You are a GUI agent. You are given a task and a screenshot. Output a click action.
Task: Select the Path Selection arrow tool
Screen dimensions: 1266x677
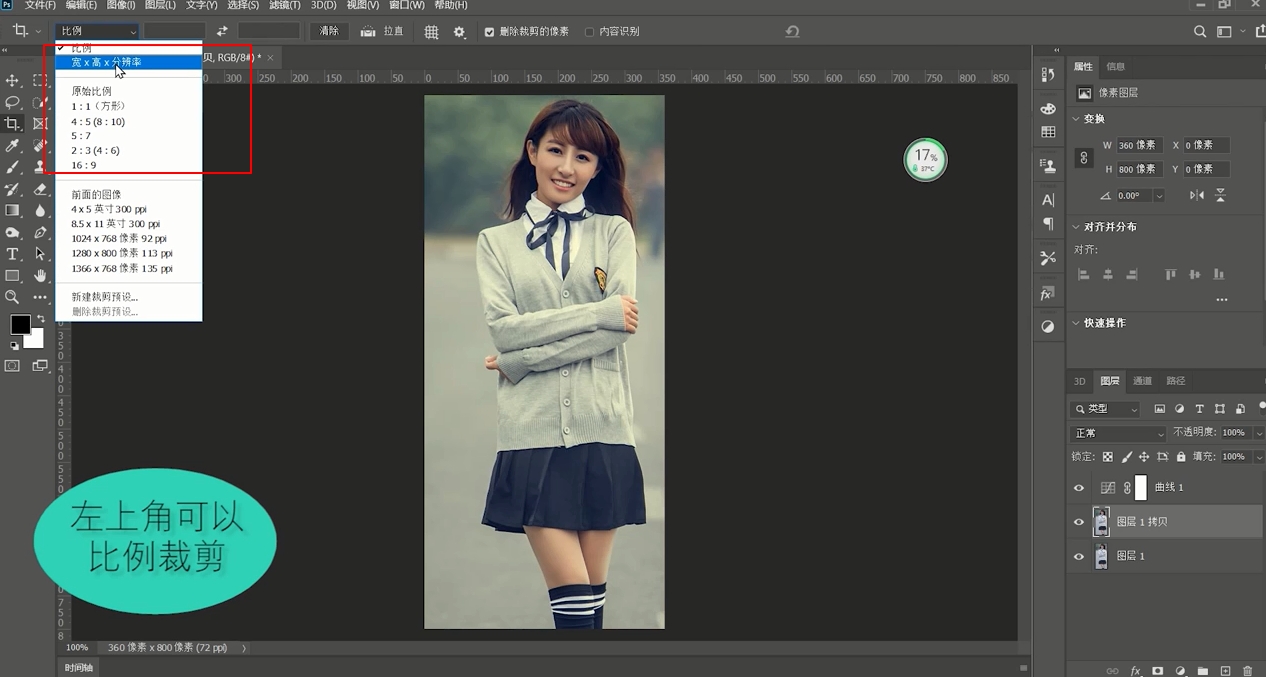(40, 254)
